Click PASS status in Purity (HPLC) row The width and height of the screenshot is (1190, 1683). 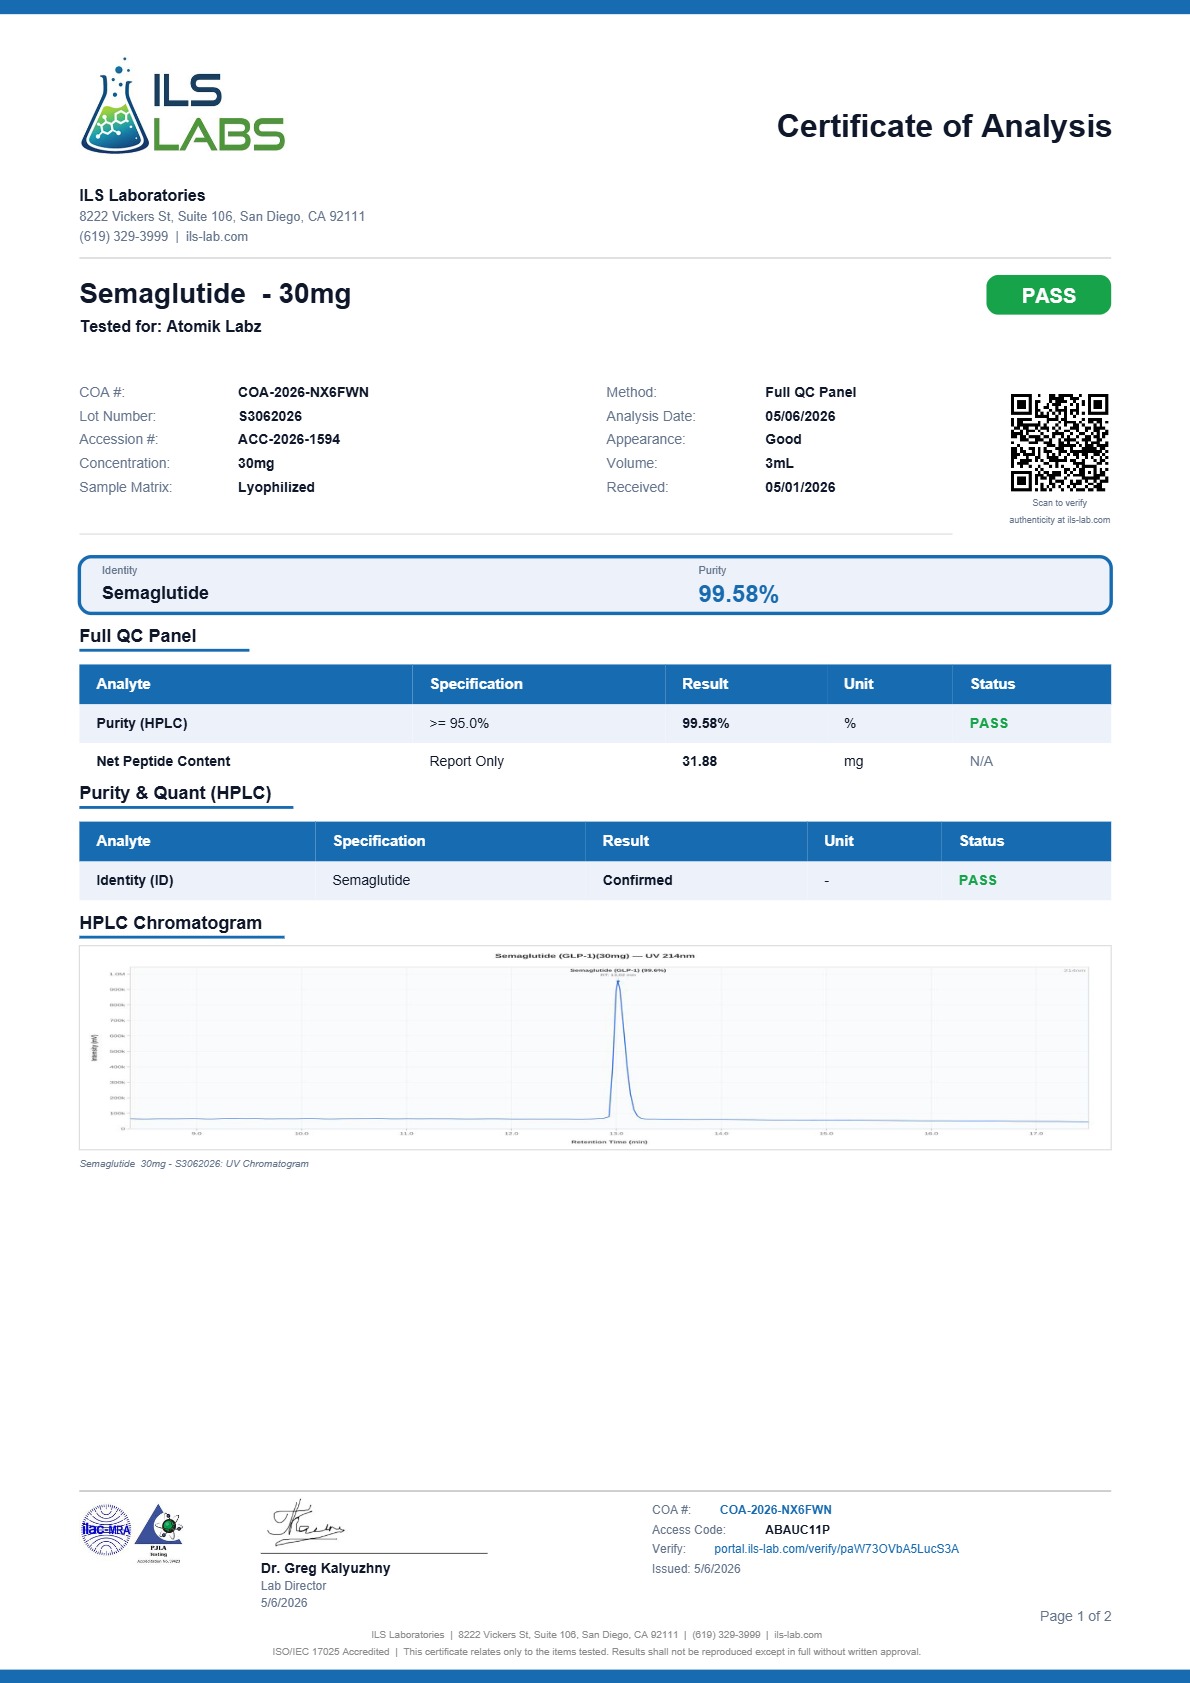coord(989,723)
